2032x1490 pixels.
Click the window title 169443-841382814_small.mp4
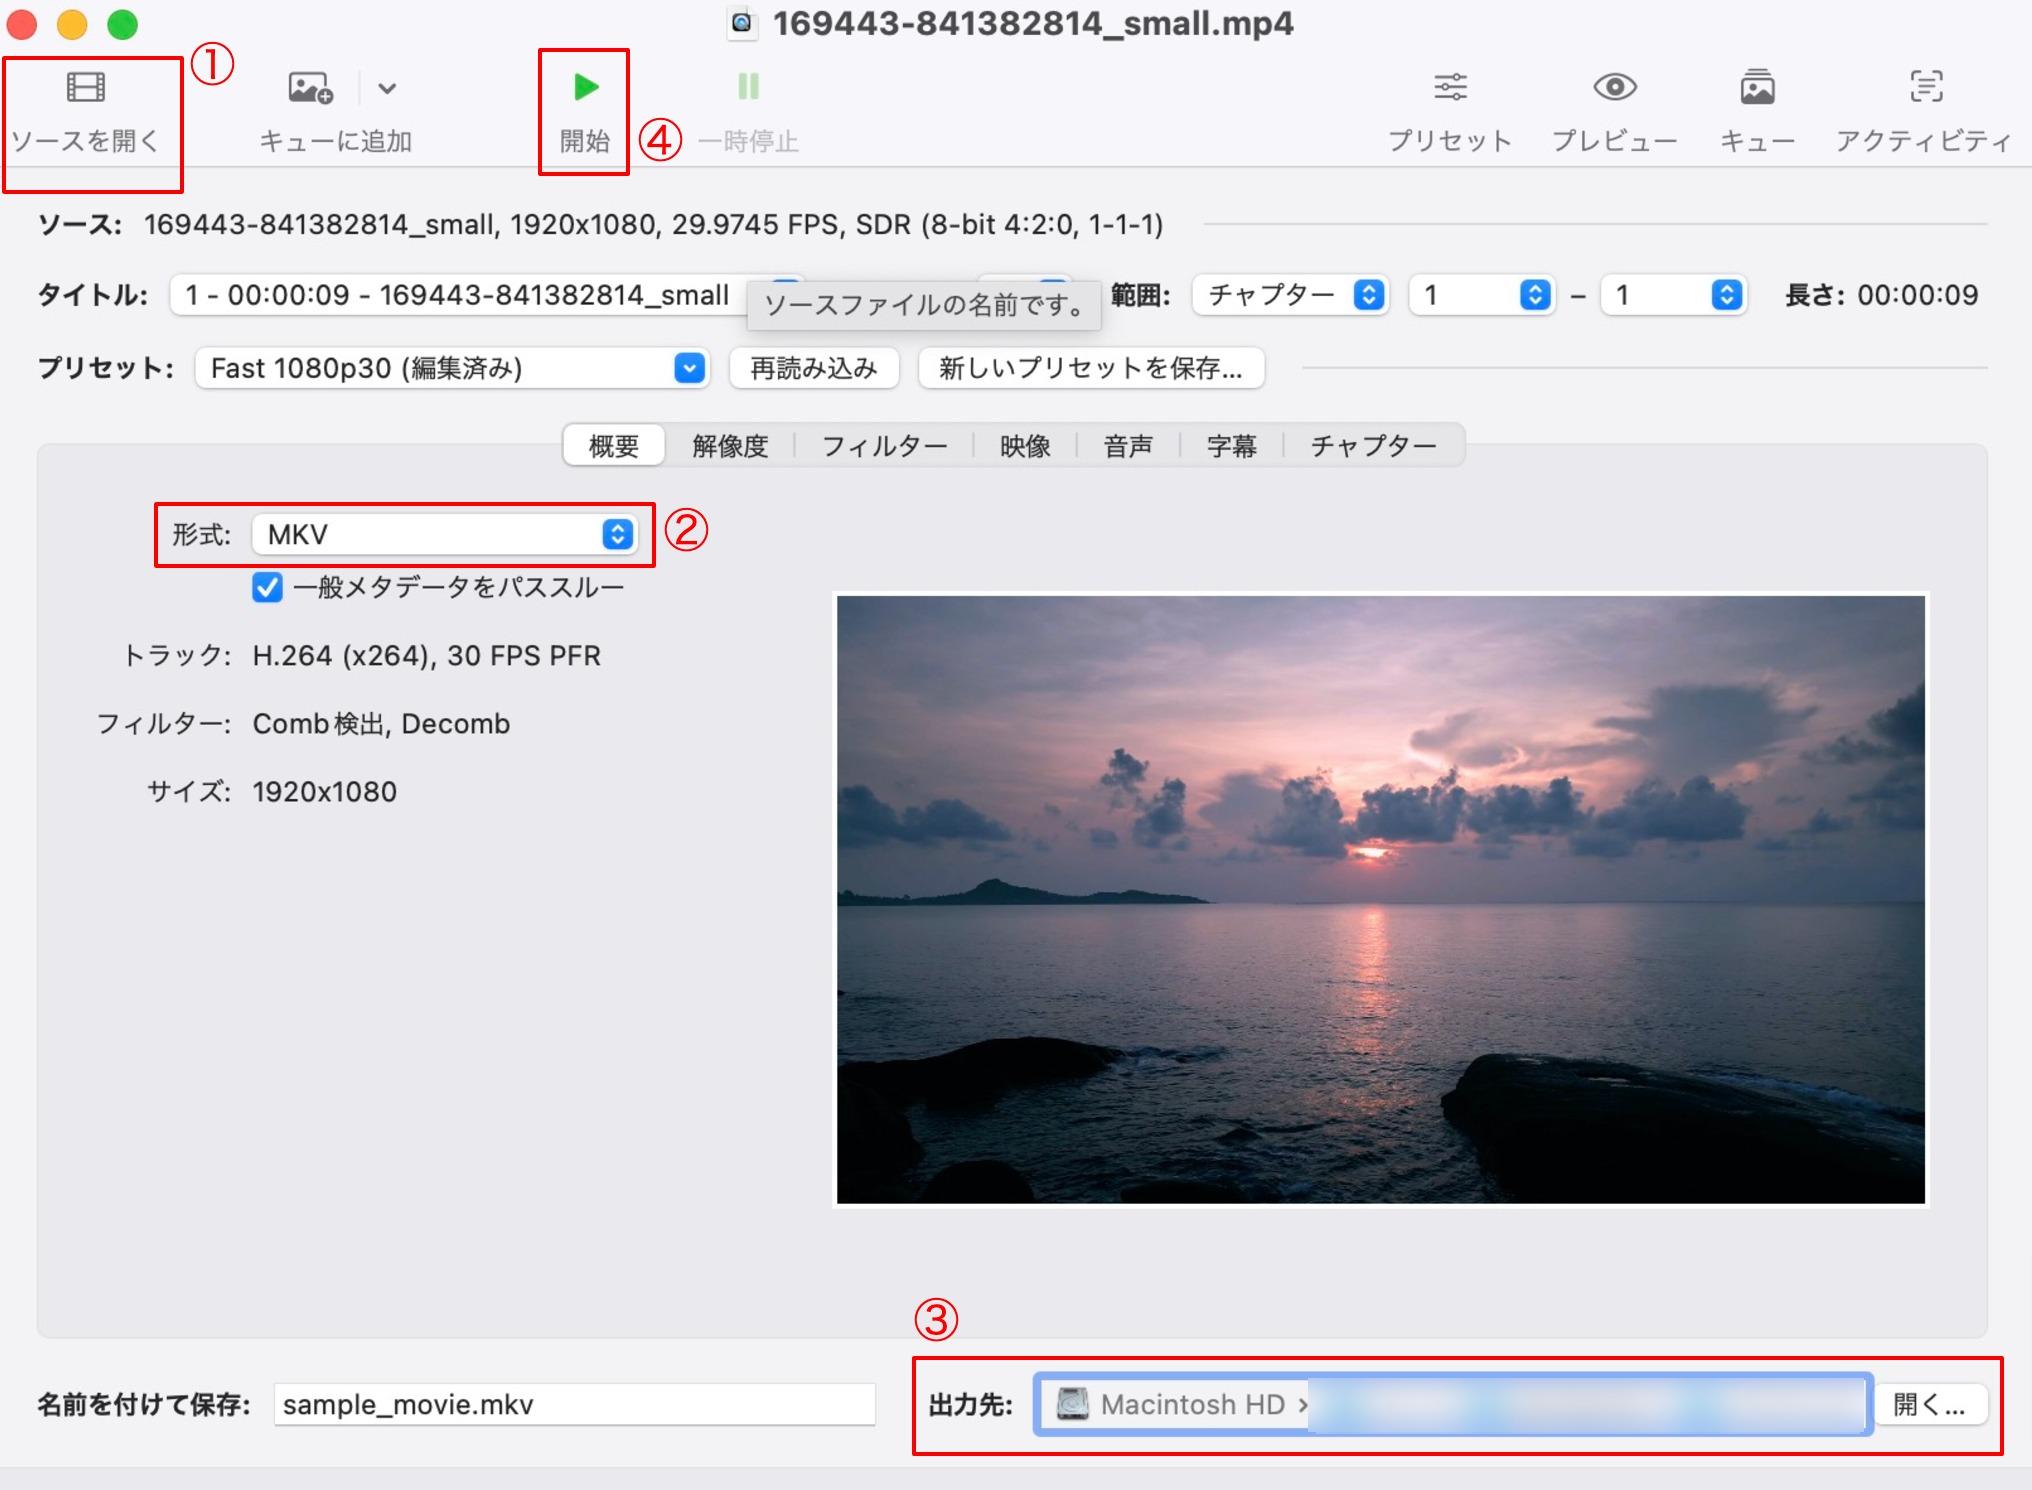[x=1033, y=23]
